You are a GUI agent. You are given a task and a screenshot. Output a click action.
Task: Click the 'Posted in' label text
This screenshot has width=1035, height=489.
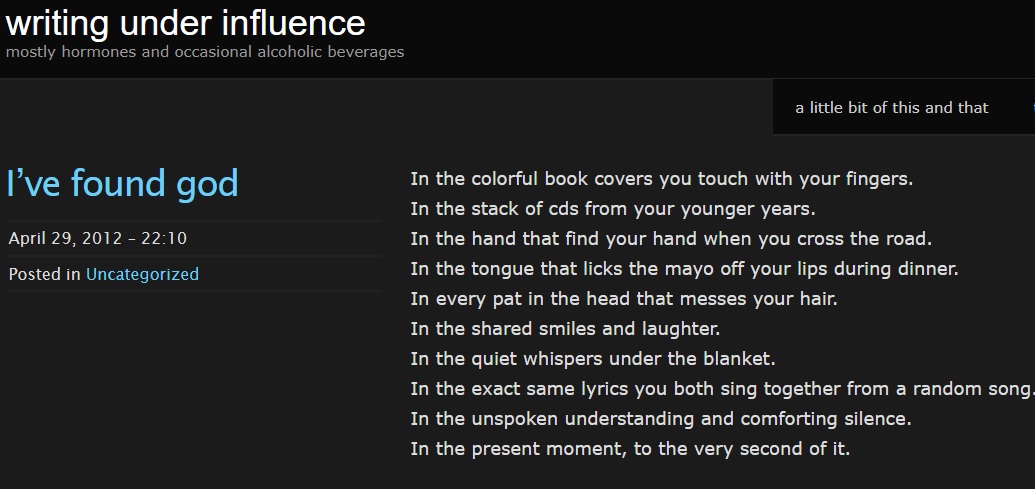45,274
